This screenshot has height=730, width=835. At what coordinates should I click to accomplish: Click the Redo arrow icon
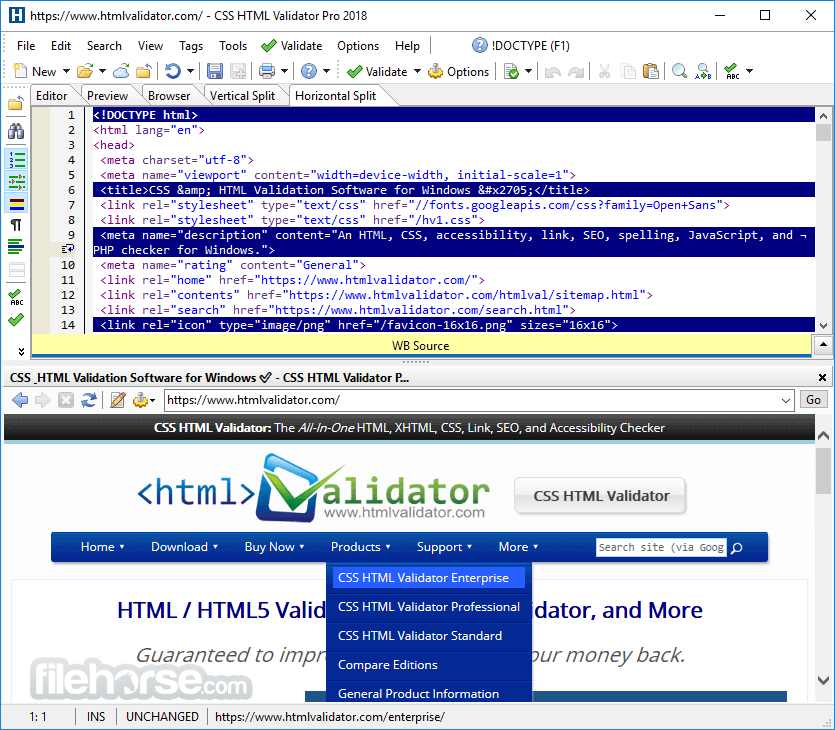point(576,71)
